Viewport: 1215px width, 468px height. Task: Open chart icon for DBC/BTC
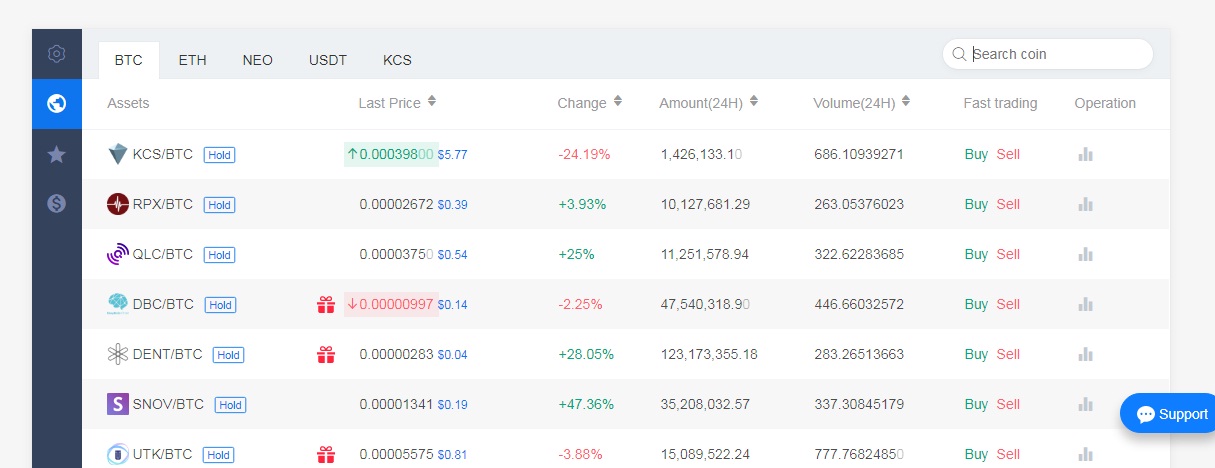tap(1085, 304)
